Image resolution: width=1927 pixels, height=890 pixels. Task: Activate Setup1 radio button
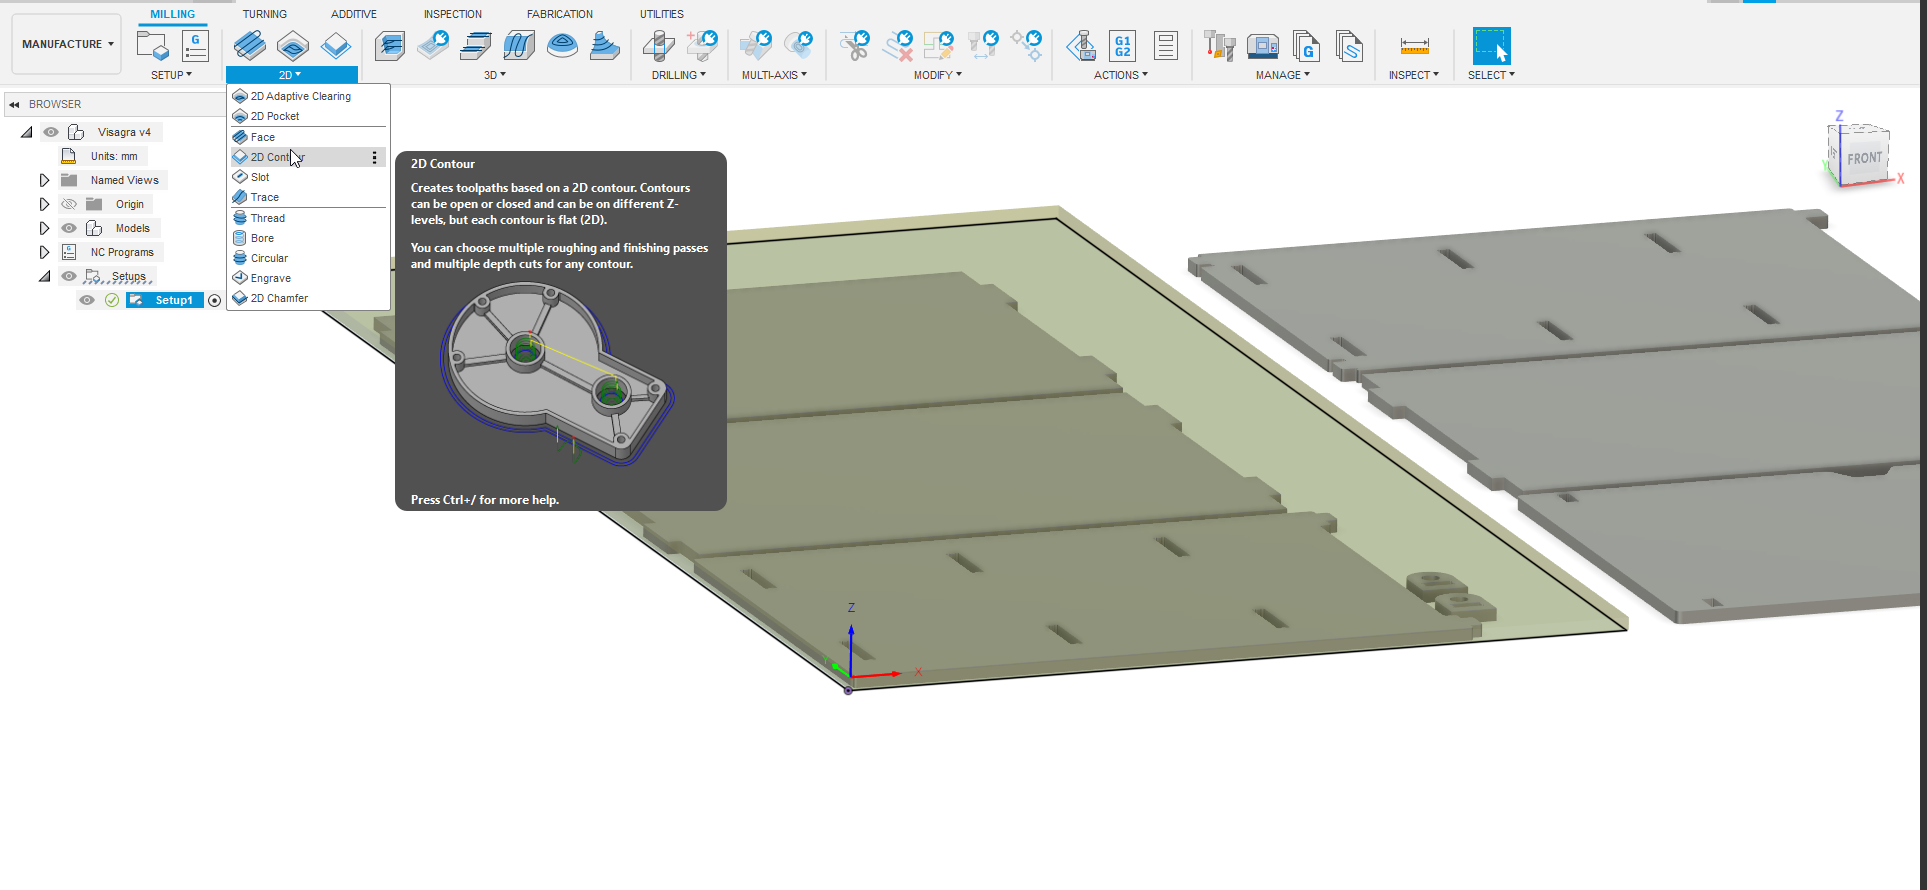point(214,300)
